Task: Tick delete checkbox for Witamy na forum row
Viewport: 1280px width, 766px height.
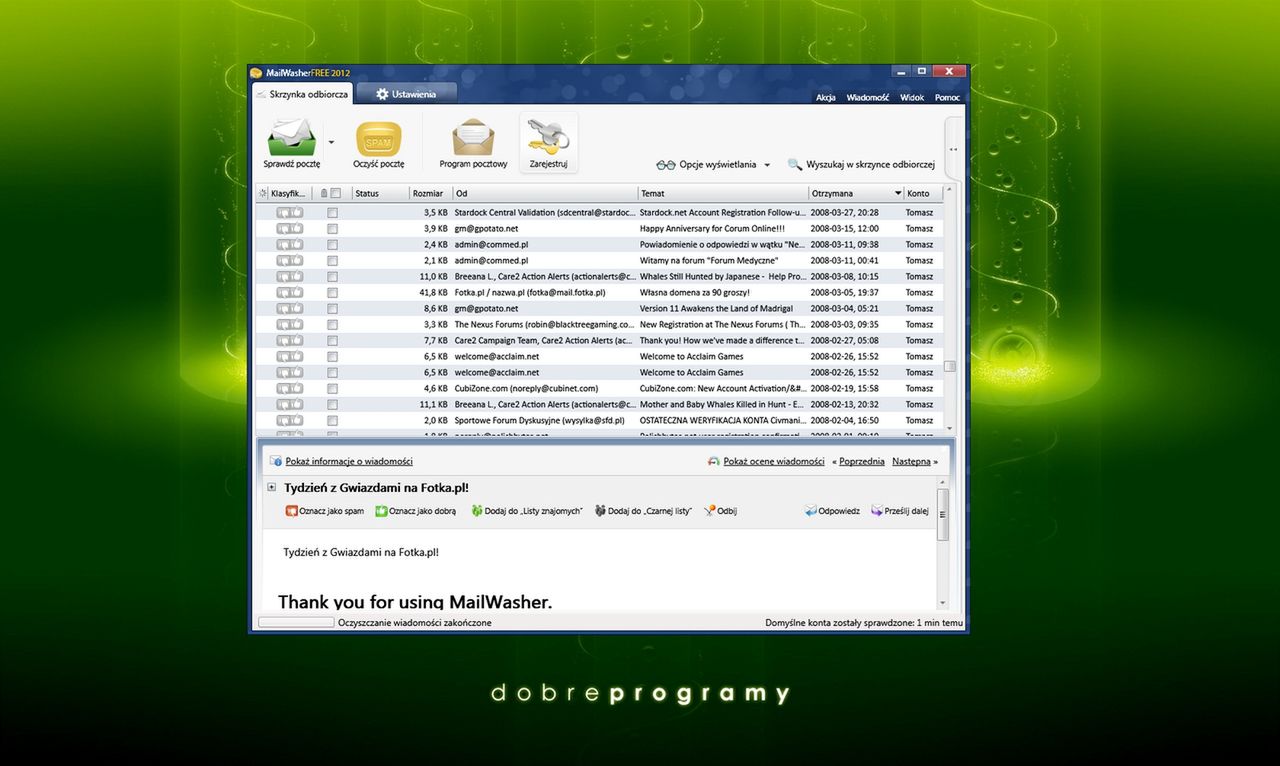Action: (333, 261)
